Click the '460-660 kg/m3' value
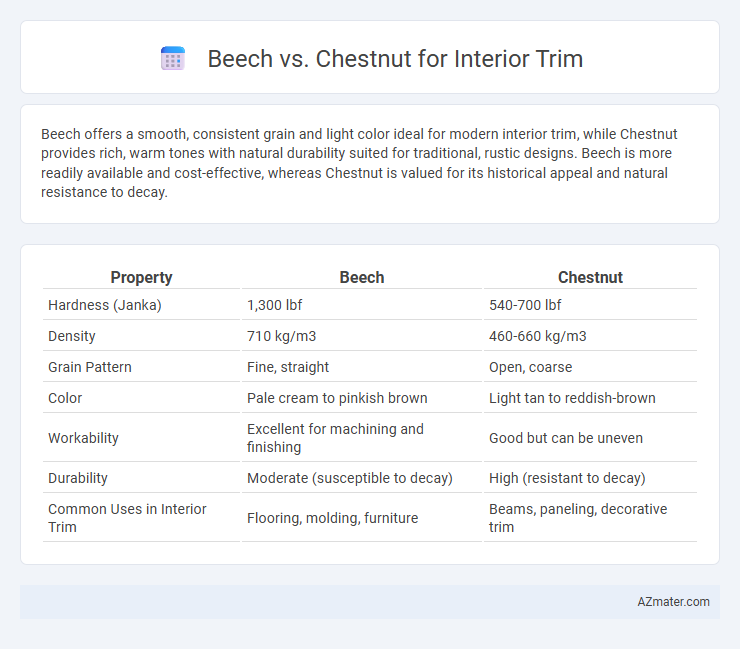 tap(538, 336)
